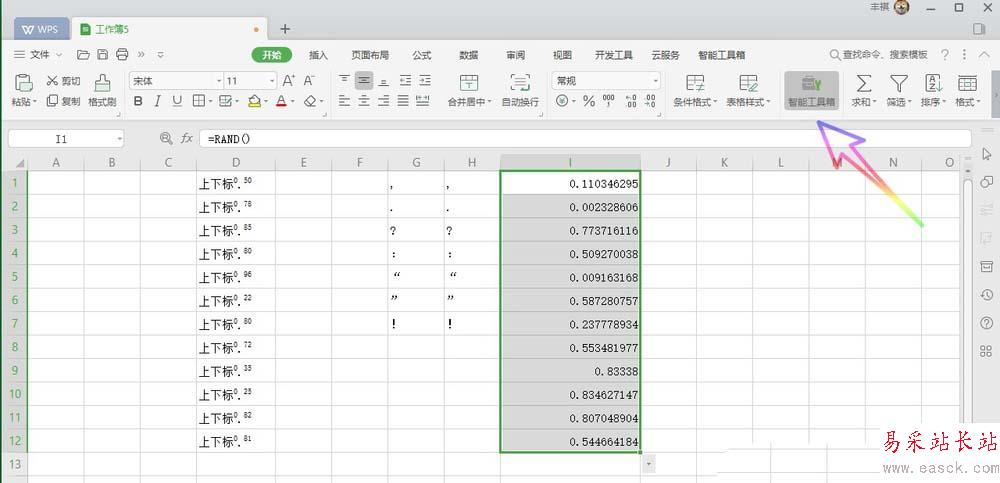This screenshot has width=1000, height=483.
Task: Select the Format Painter (格式刷) tool
Action: point(102,90)
